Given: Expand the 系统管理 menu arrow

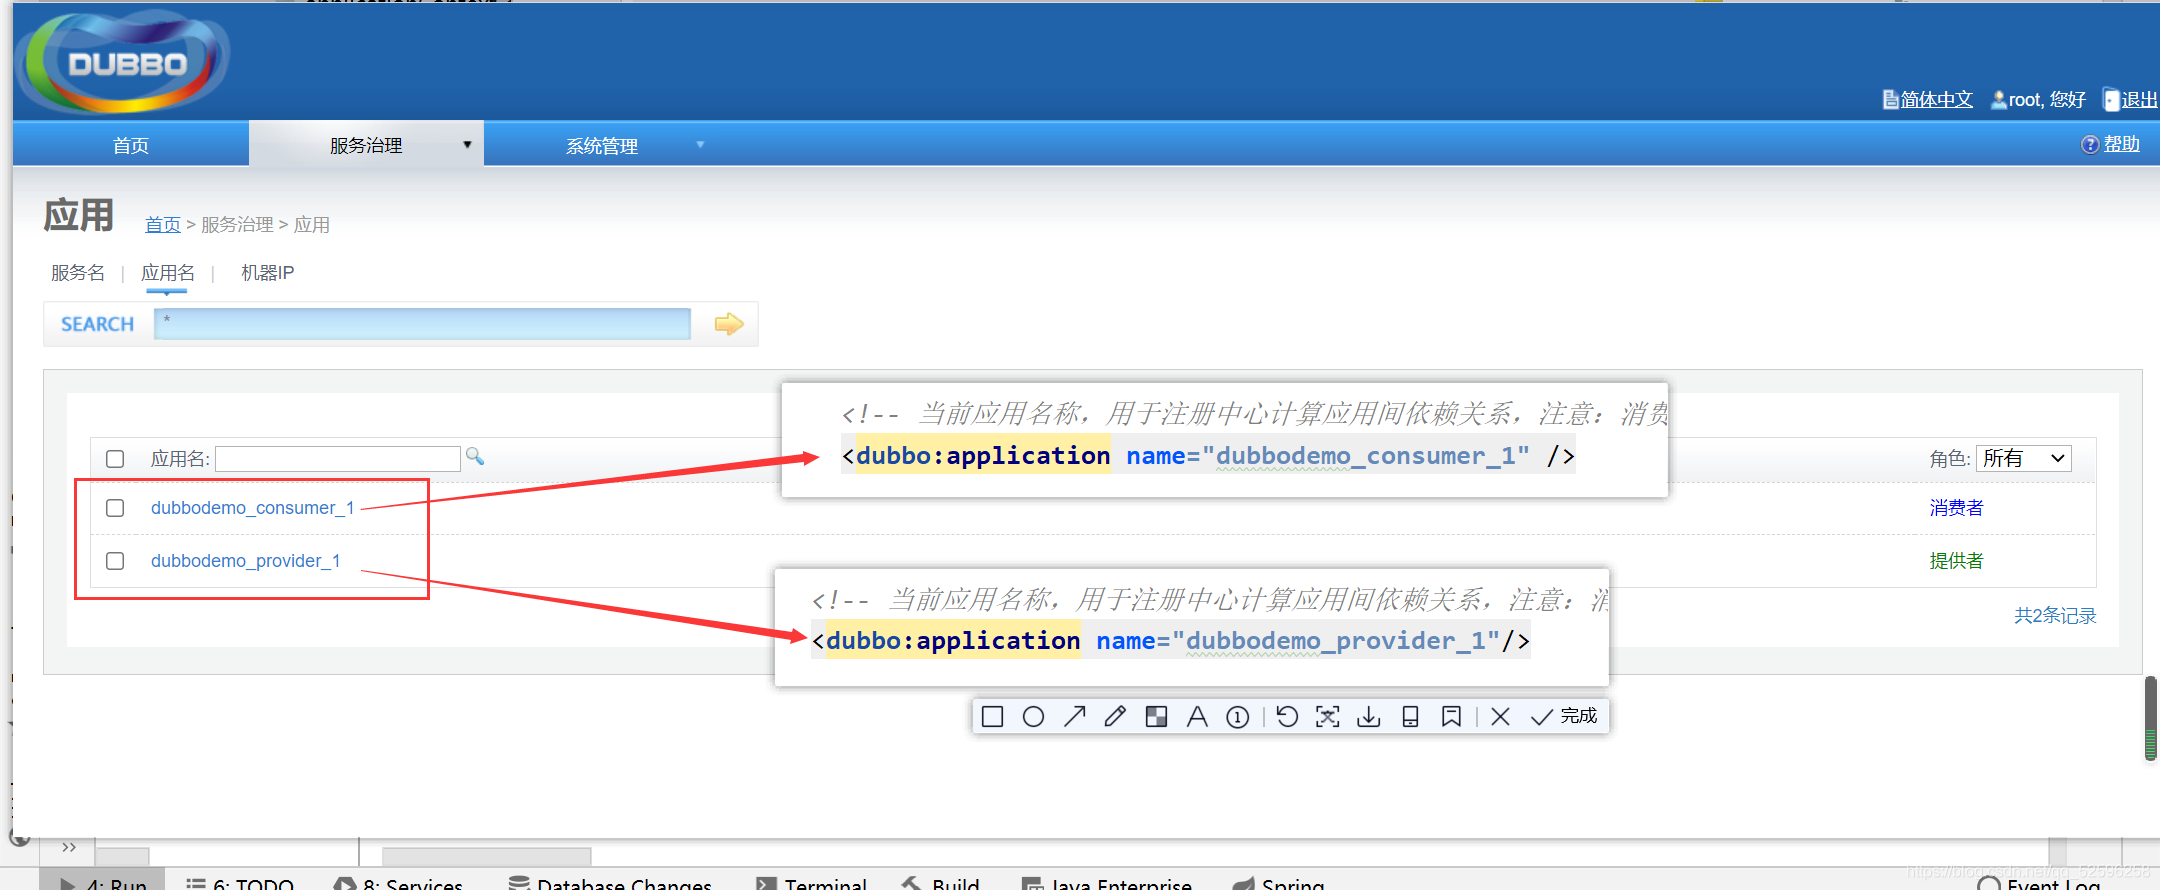Looking at the screenshot, I should pos(700,145).
